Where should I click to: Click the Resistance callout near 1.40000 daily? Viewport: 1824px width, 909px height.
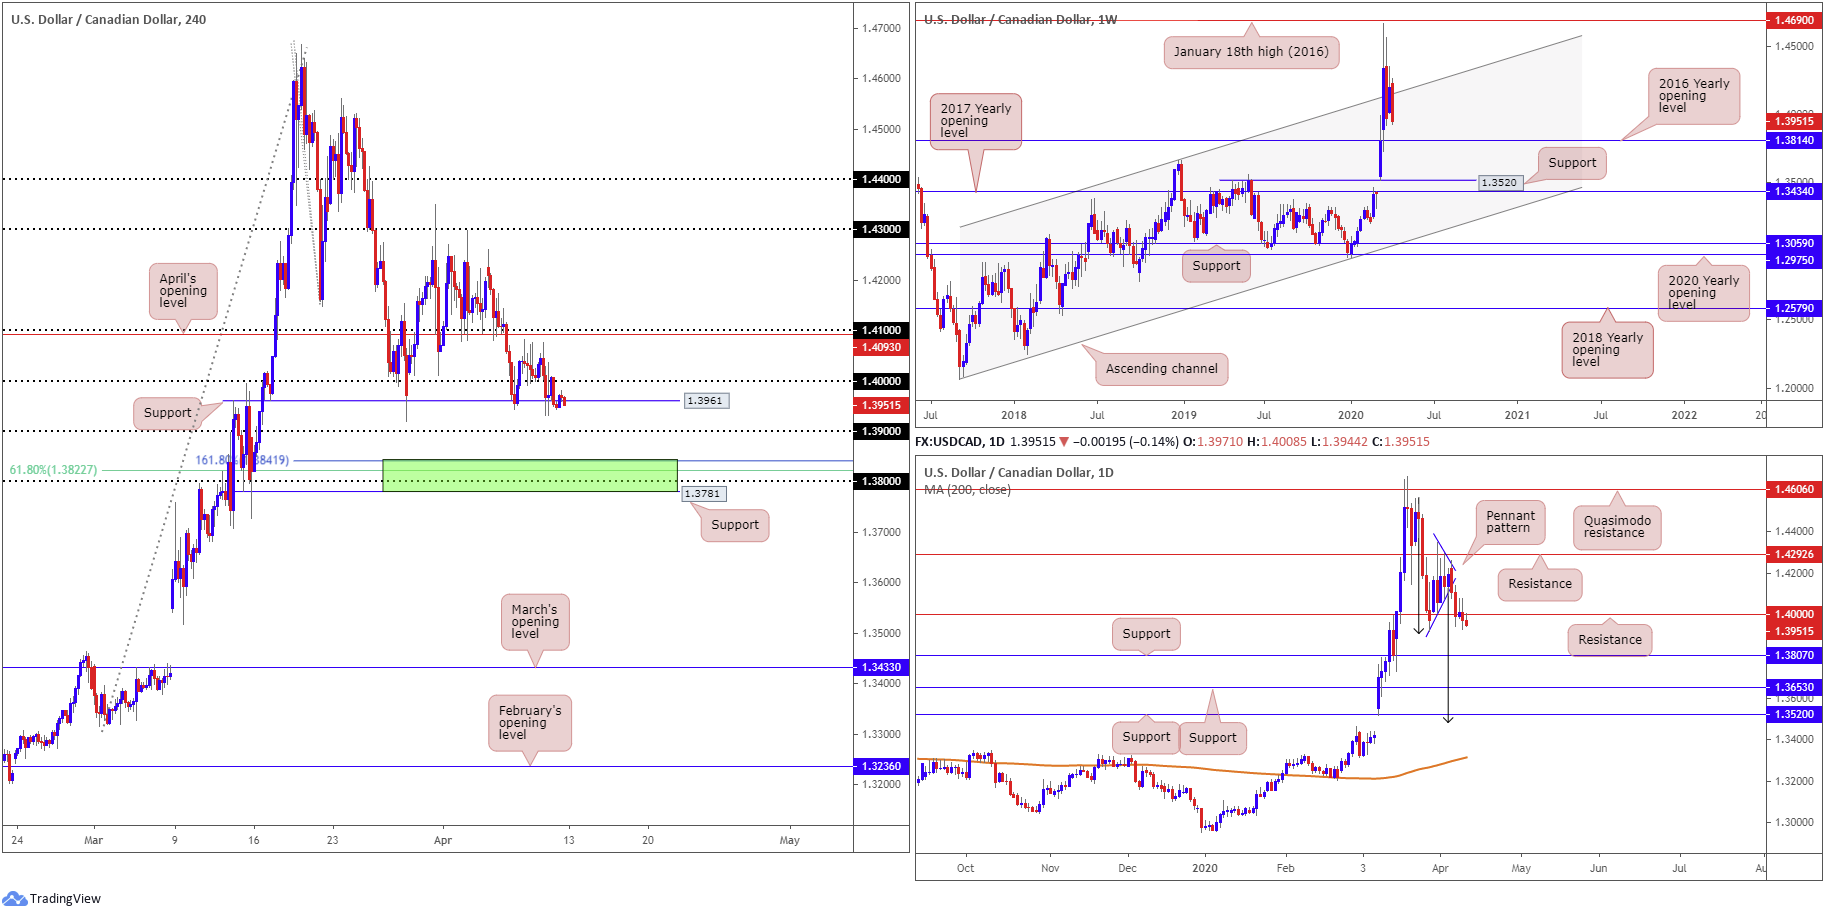pyautogui.click(x=1610, y=640)
